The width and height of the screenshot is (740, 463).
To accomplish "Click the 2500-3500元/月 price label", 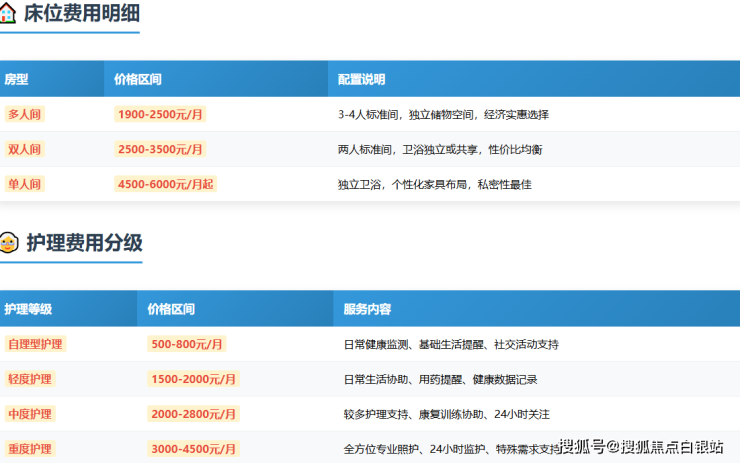I will coord(160,149).
